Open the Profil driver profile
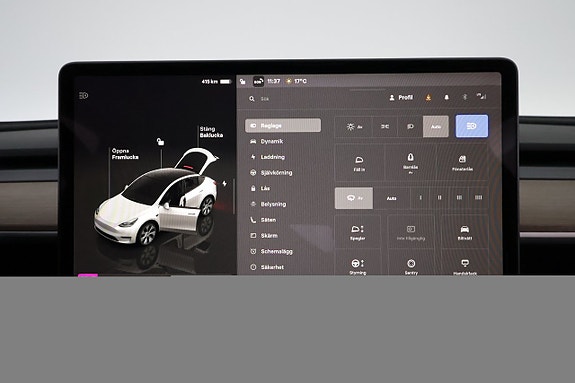 point(401,98)
